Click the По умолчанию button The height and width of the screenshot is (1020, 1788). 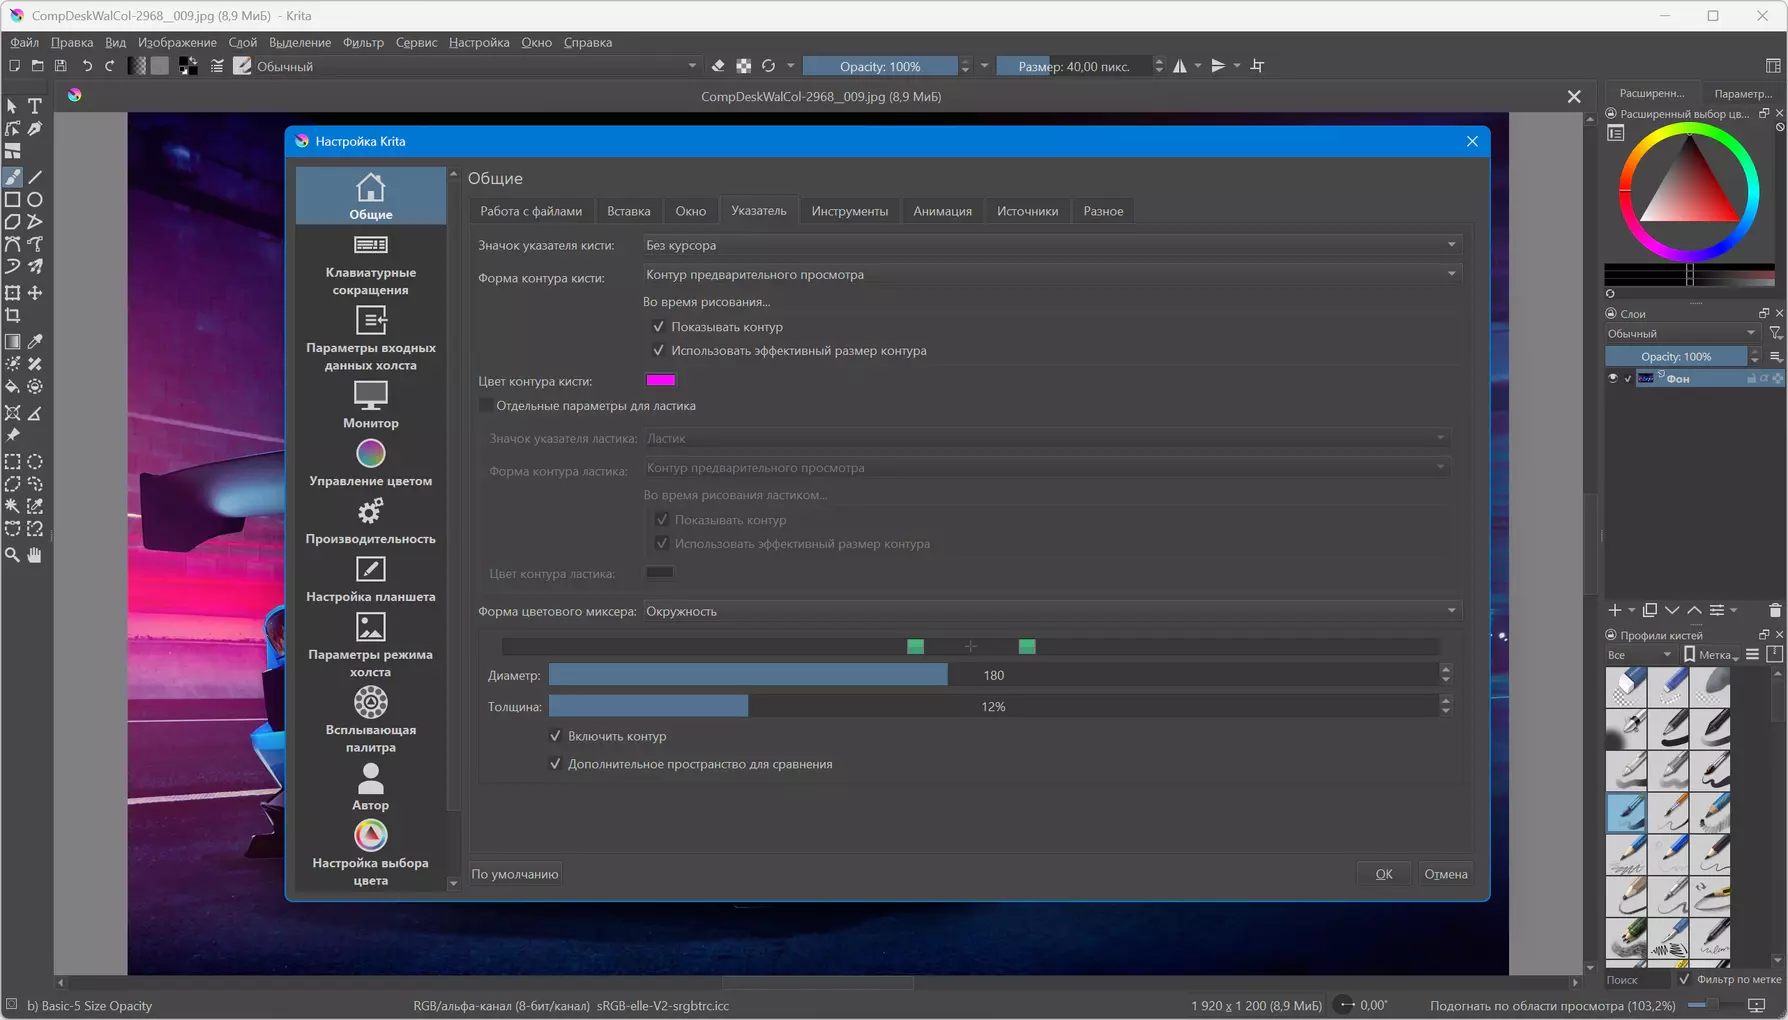(514, 874)
